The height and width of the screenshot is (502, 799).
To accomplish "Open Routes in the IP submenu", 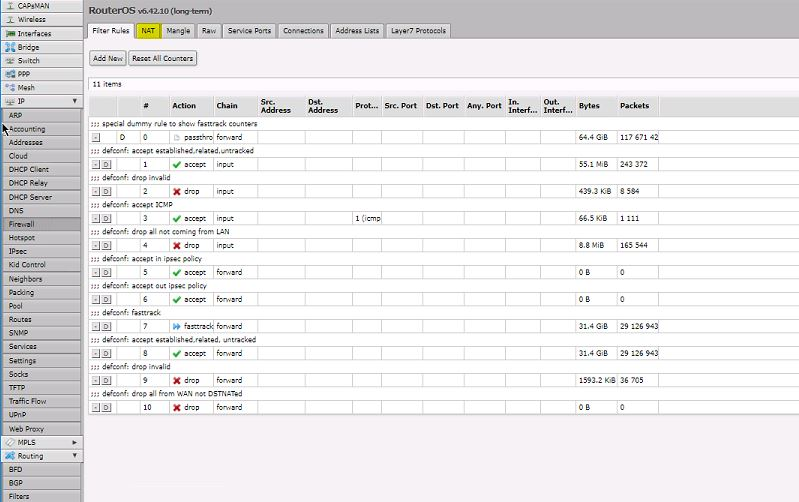I will pyautogui.click(x=41, y=320).
